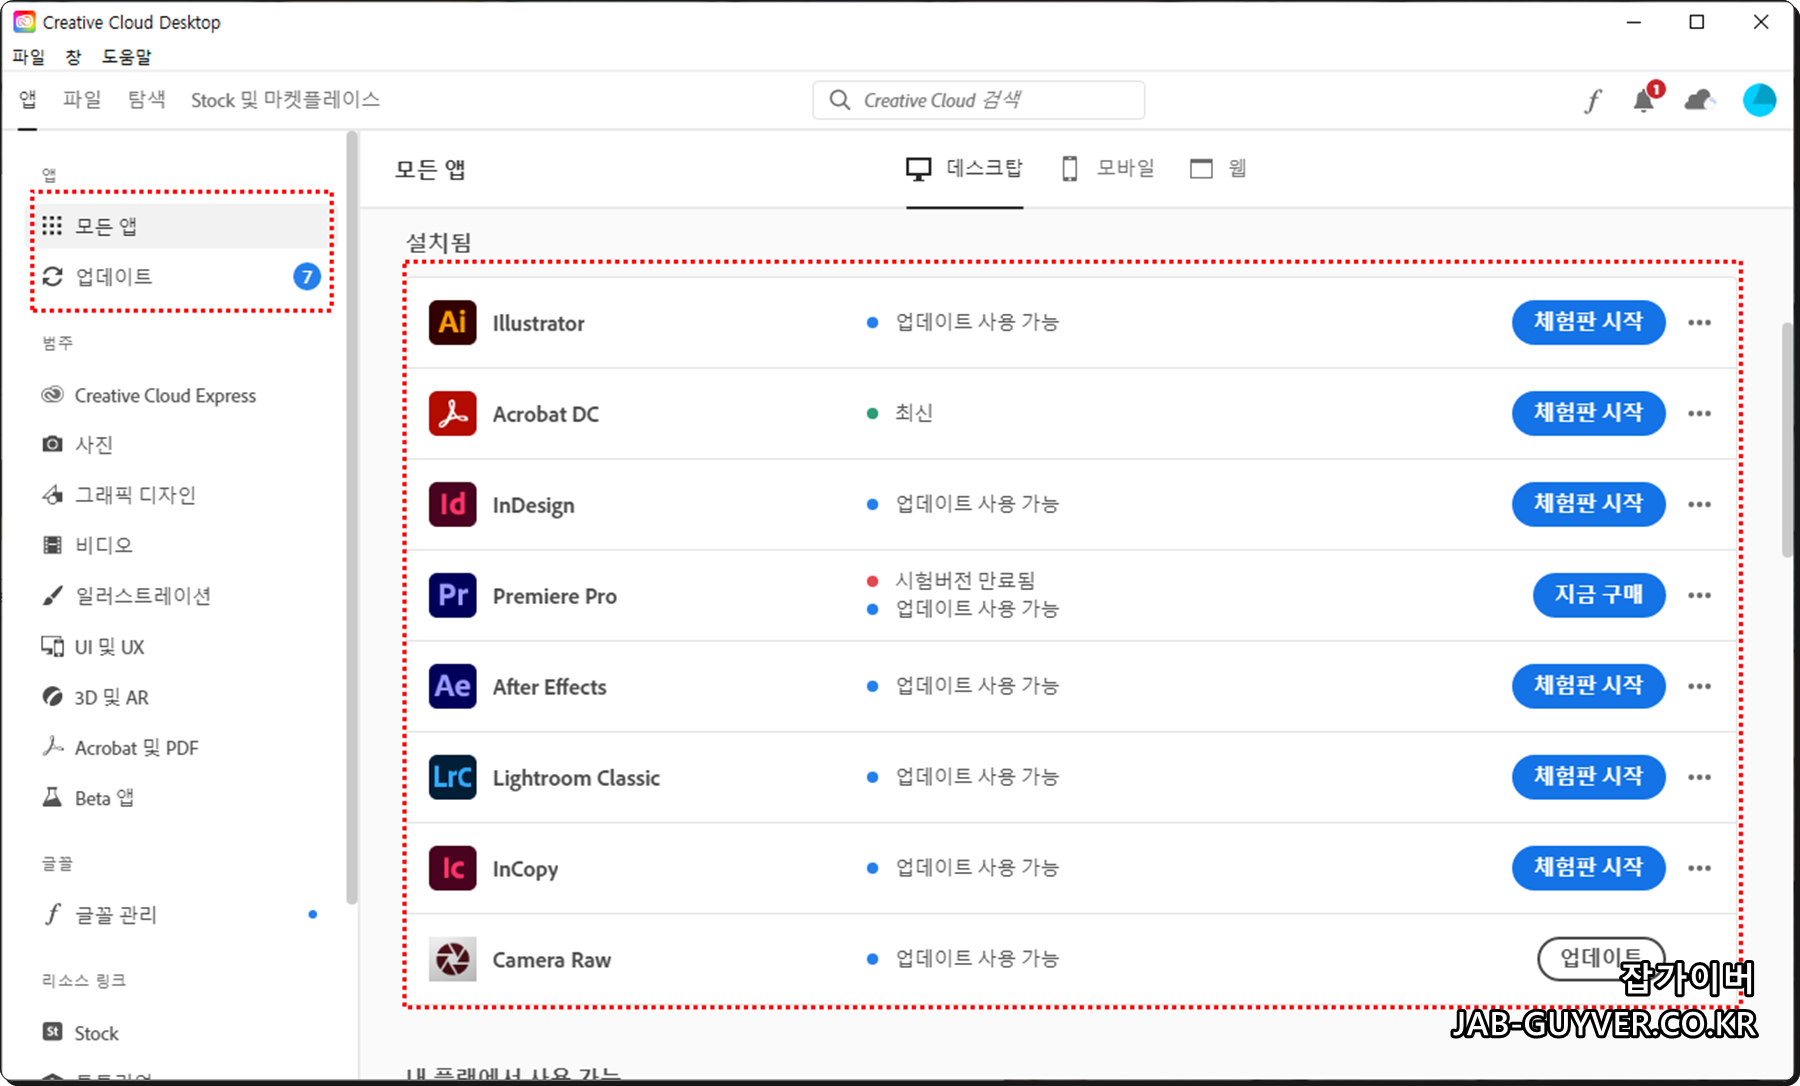Switch to the 탐색 tab
This screenshot has height=1086, width=1800.
[146, 99]
